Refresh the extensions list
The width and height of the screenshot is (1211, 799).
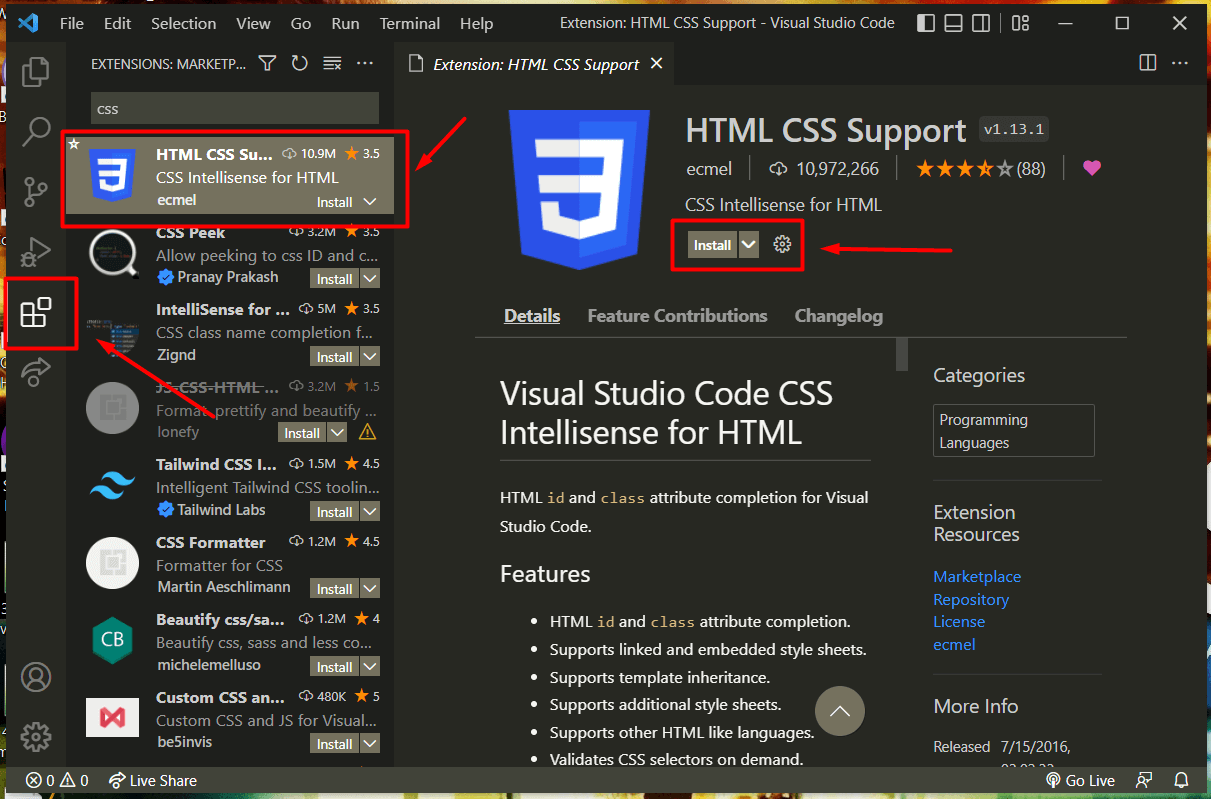[299, 64]
